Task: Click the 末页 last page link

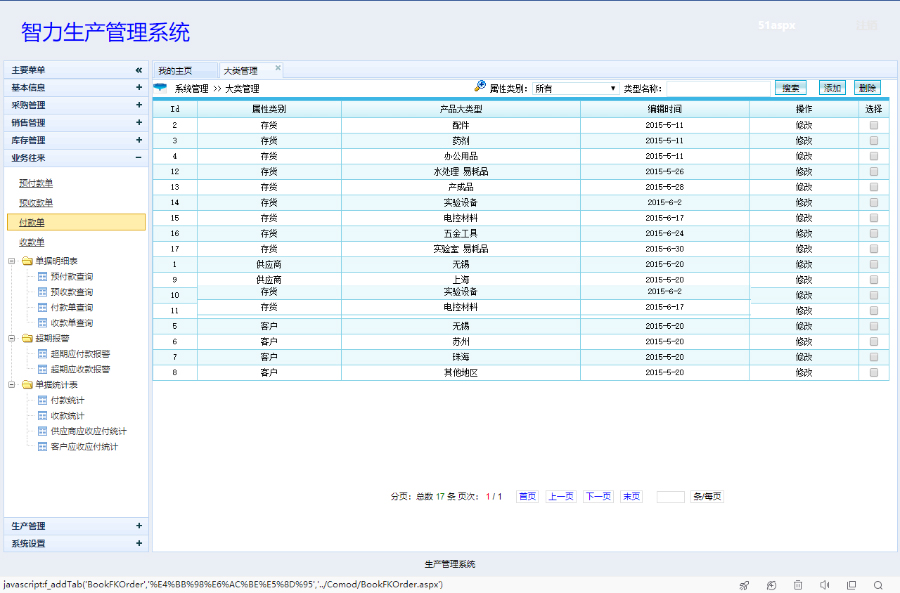Action: click(631, 497)
